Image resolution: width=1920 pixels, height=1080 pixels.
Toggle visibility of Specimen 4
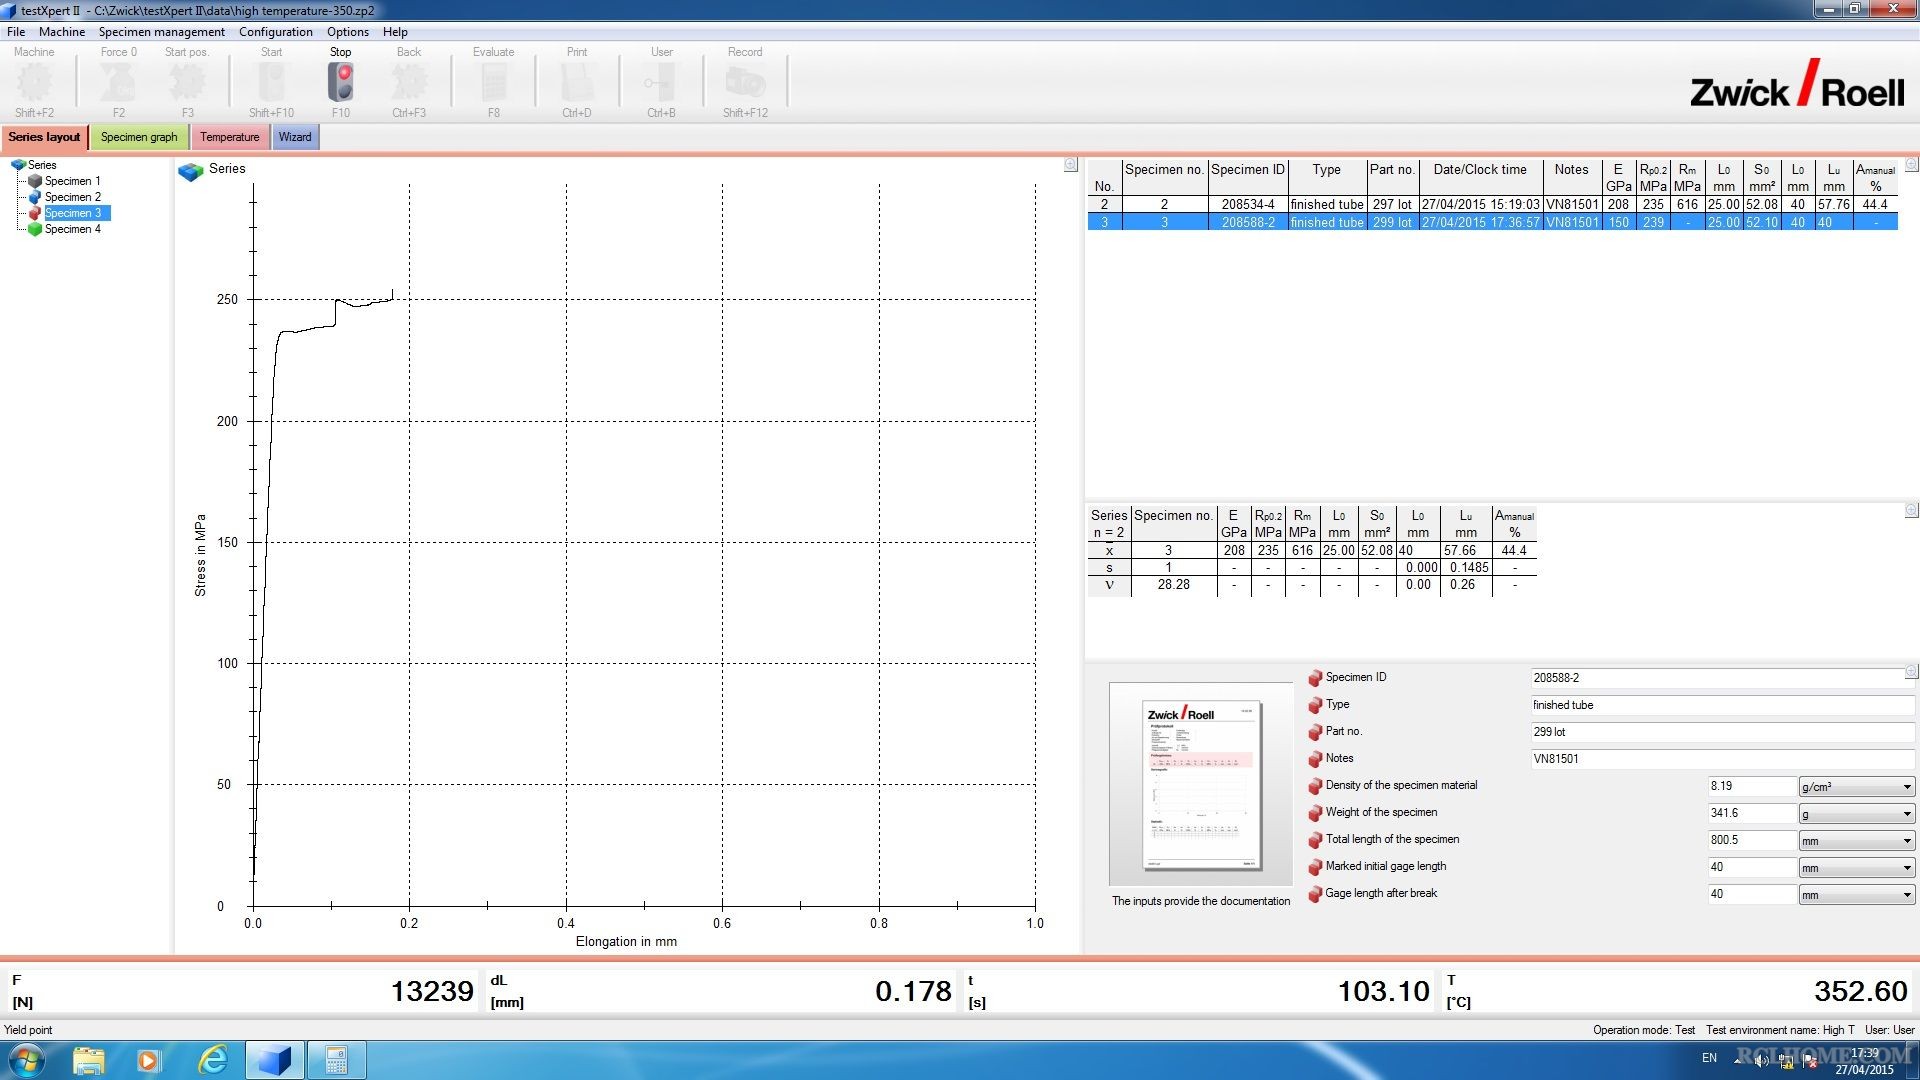pyautogui.click(x=34, y=228)
